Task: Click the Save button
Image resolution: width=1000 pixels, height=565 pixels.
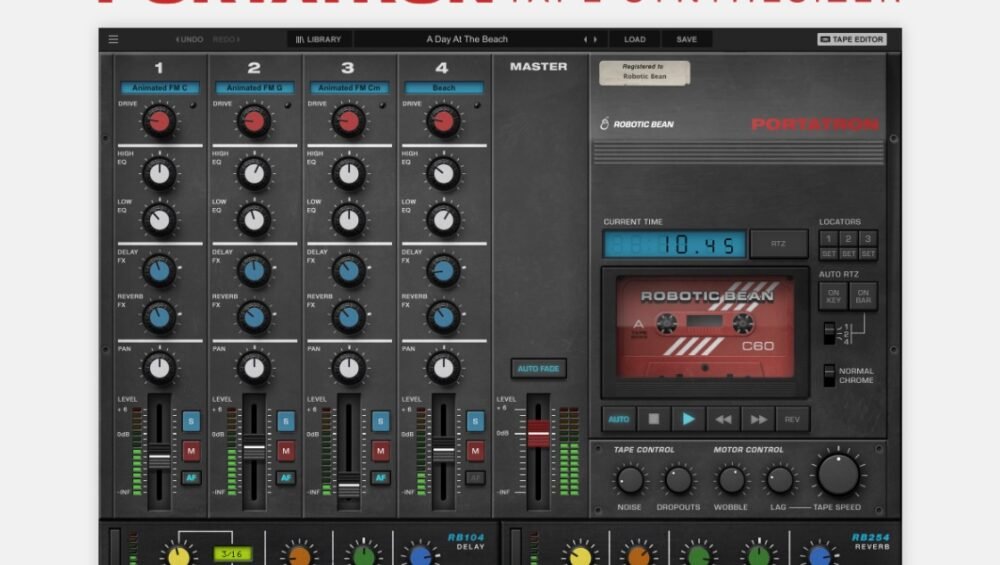Action: [x=686, y=39]
